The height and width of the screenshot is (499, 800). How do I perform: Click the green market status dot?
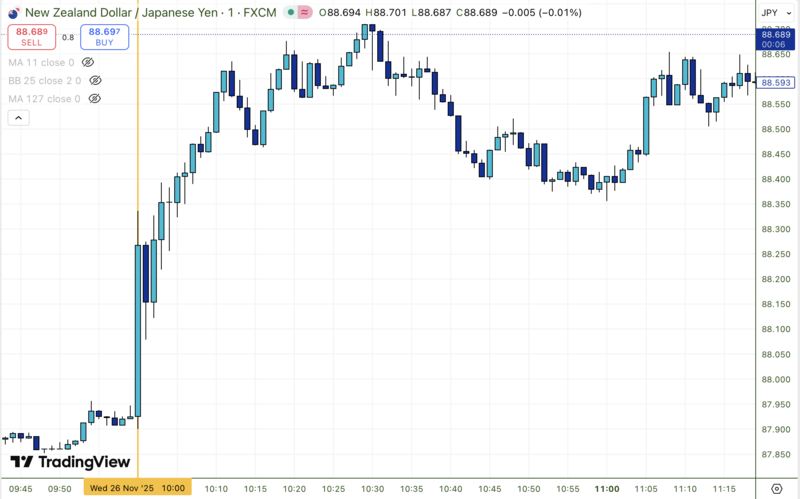(x=290, y=12)
